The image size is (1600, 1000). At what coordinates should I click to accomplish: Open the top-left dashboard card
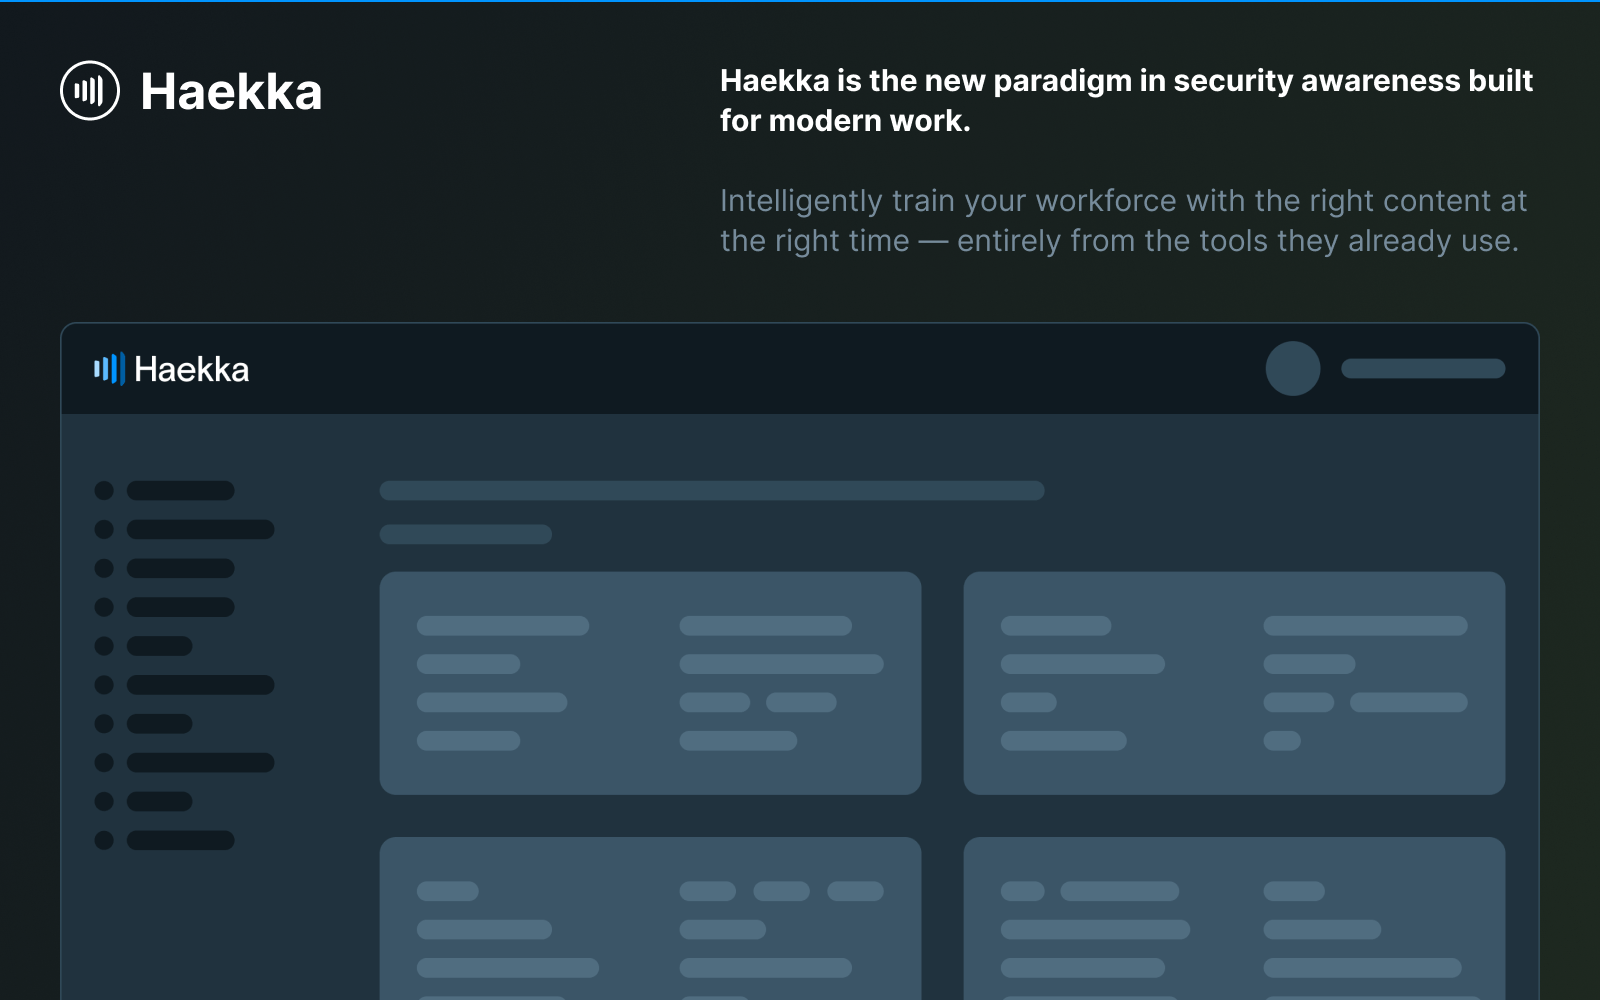pos(650,683)
